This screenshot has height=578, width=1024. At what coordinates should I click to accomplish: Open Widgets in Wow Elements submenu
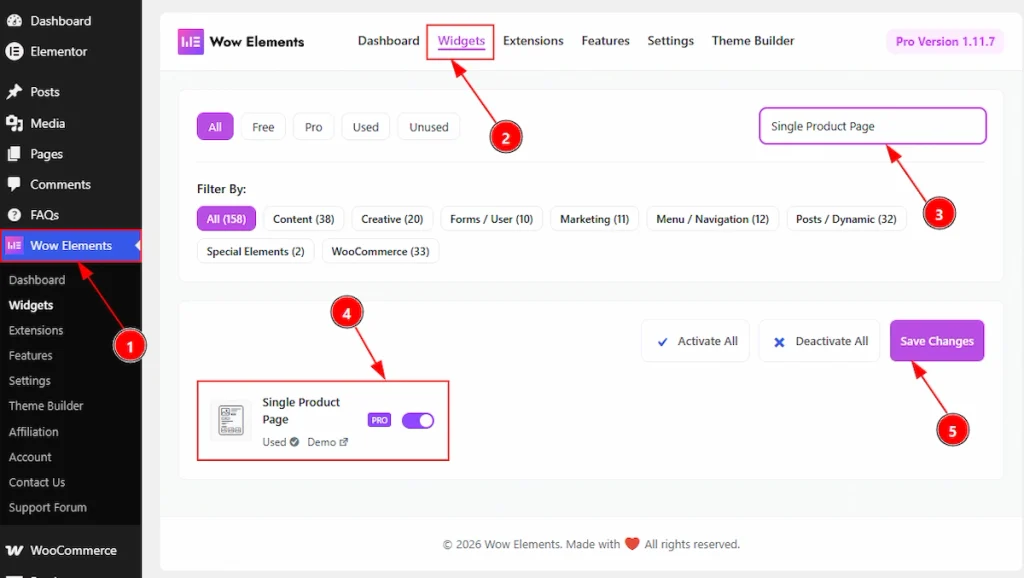click(x=31, y=305)
